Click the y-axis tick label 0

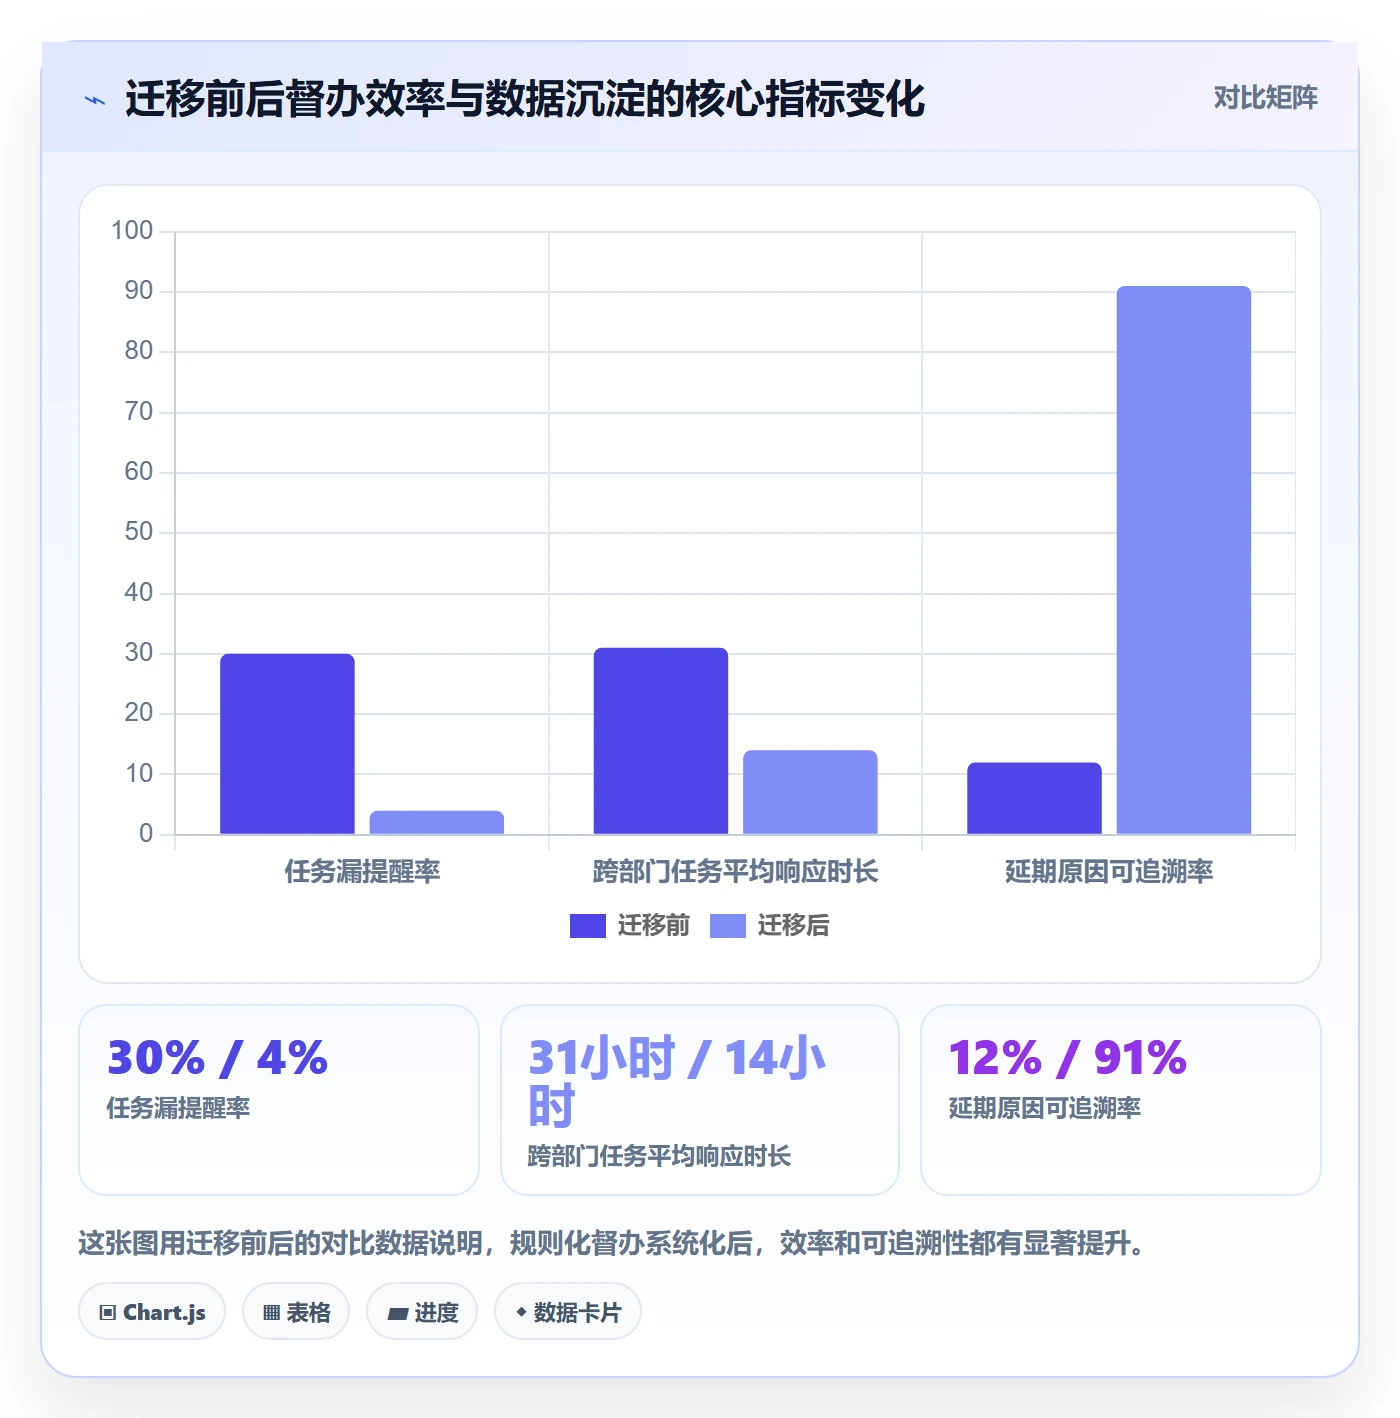[146, 833]
